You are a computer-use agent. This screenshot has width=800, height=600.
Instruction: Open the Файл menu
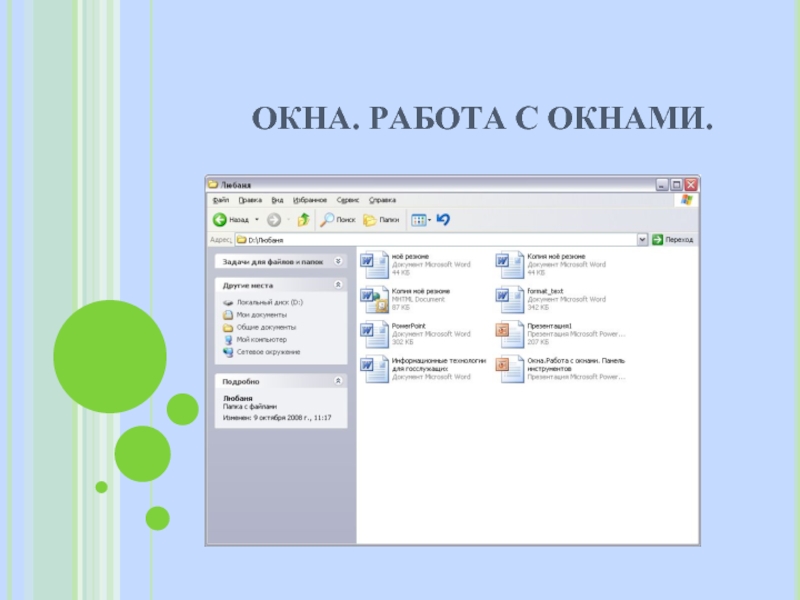coord(221,200)
